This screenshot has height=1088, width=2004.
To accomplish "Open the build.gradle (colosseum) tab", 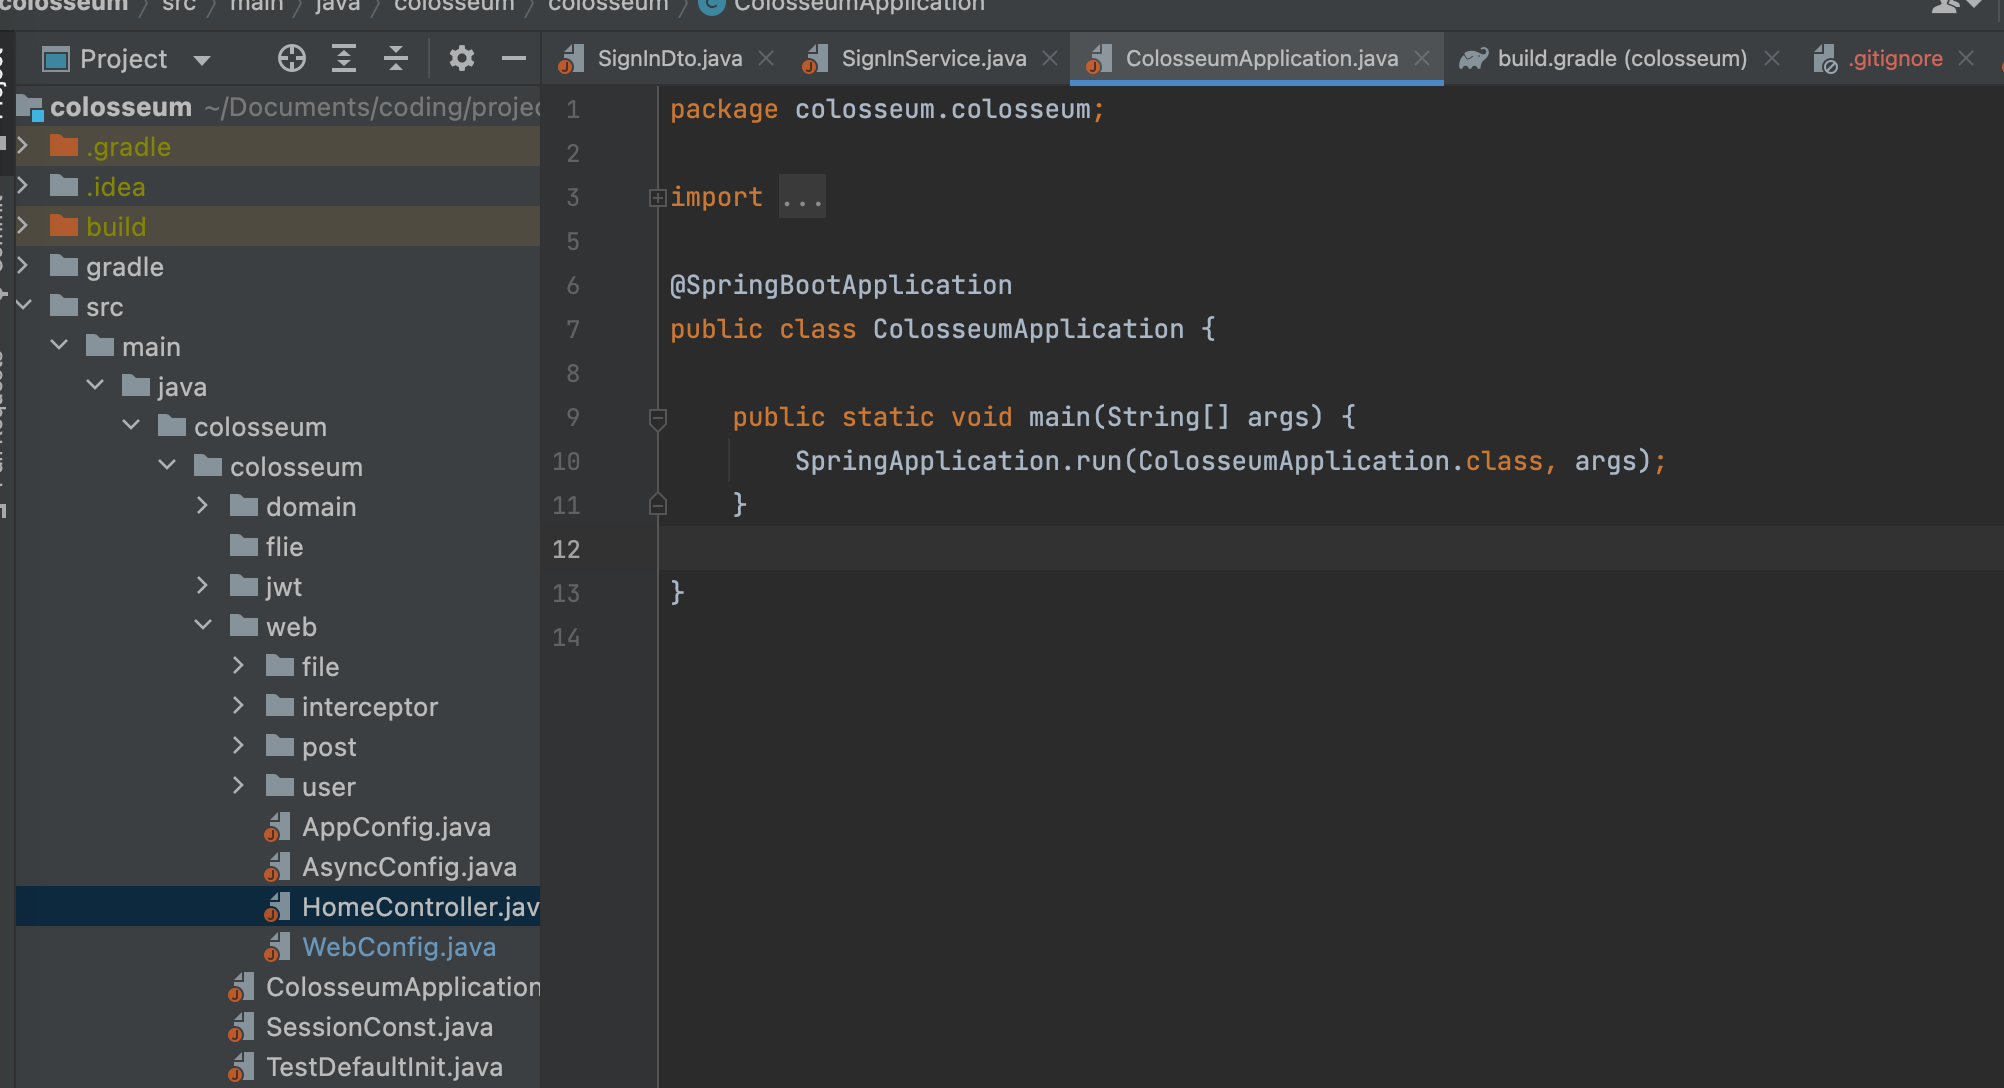I will click(x=1622, y=59).
